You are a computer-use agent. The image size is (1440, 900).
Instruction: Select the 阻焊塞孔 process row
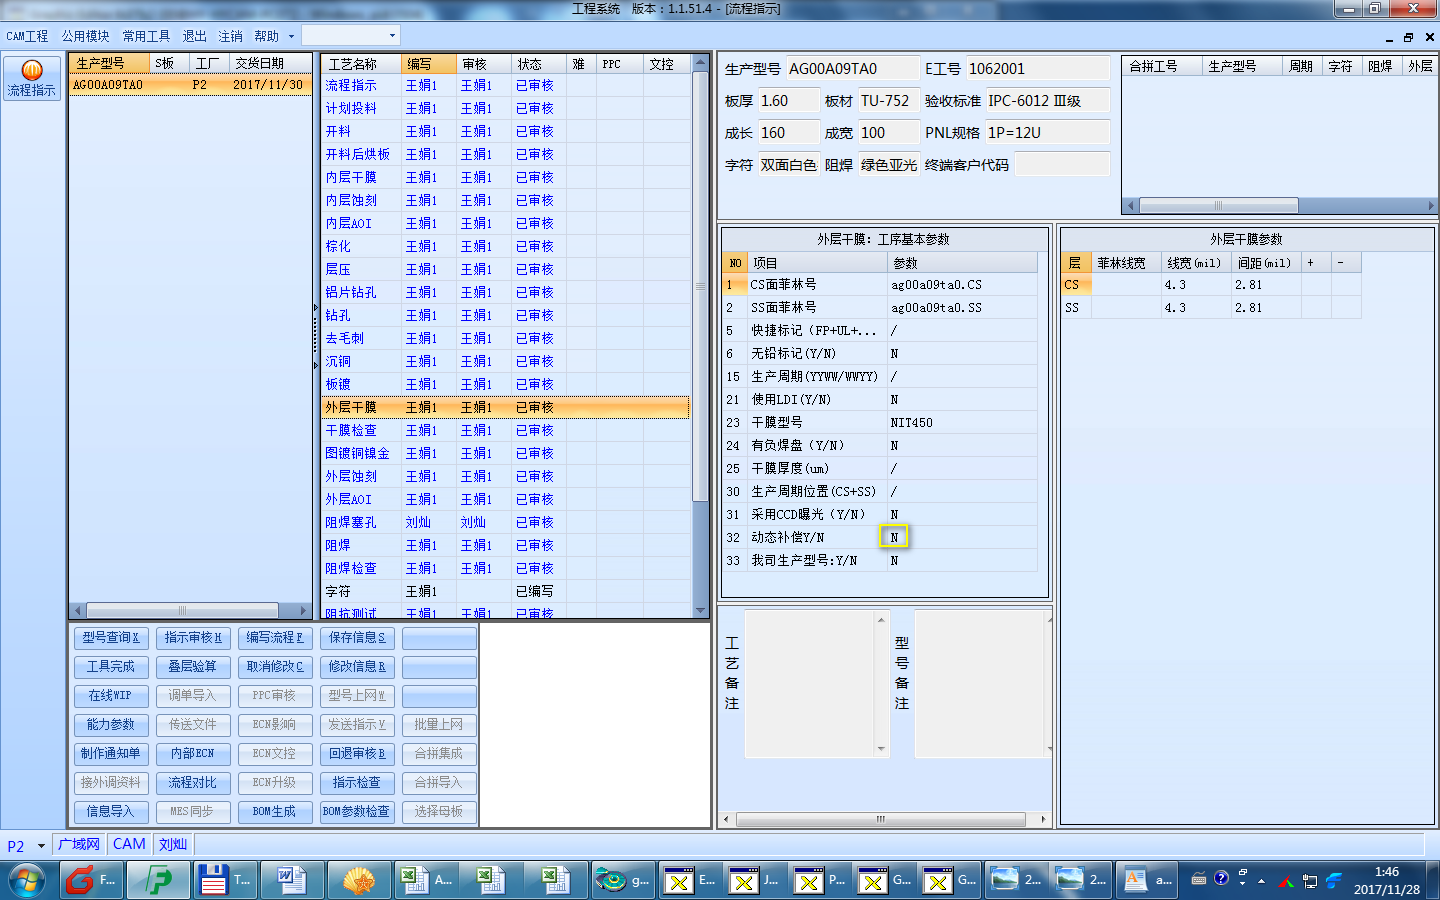505,523
